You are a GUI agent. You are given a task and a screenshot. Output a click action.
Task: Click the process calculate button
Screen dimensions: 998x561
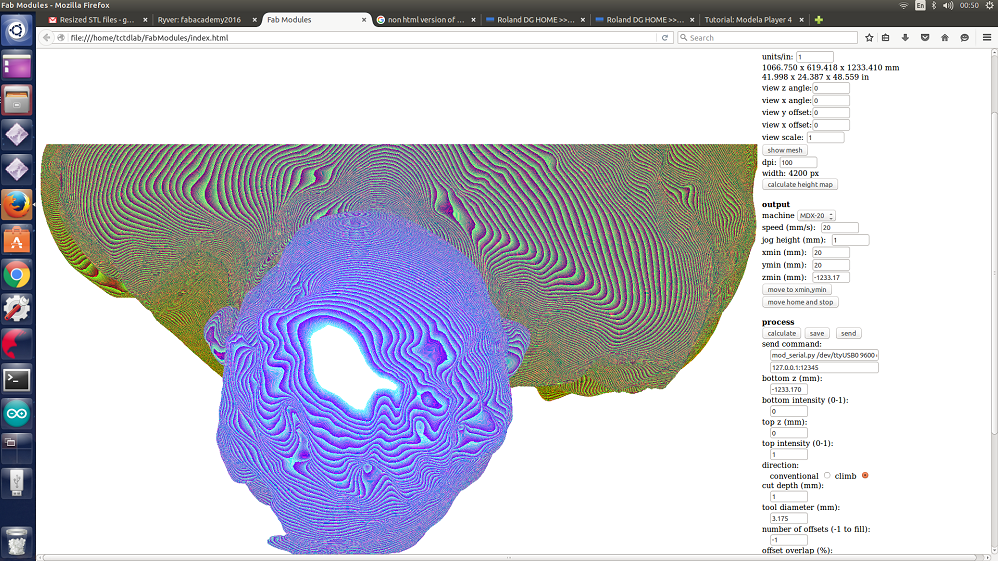click(782, 333)
